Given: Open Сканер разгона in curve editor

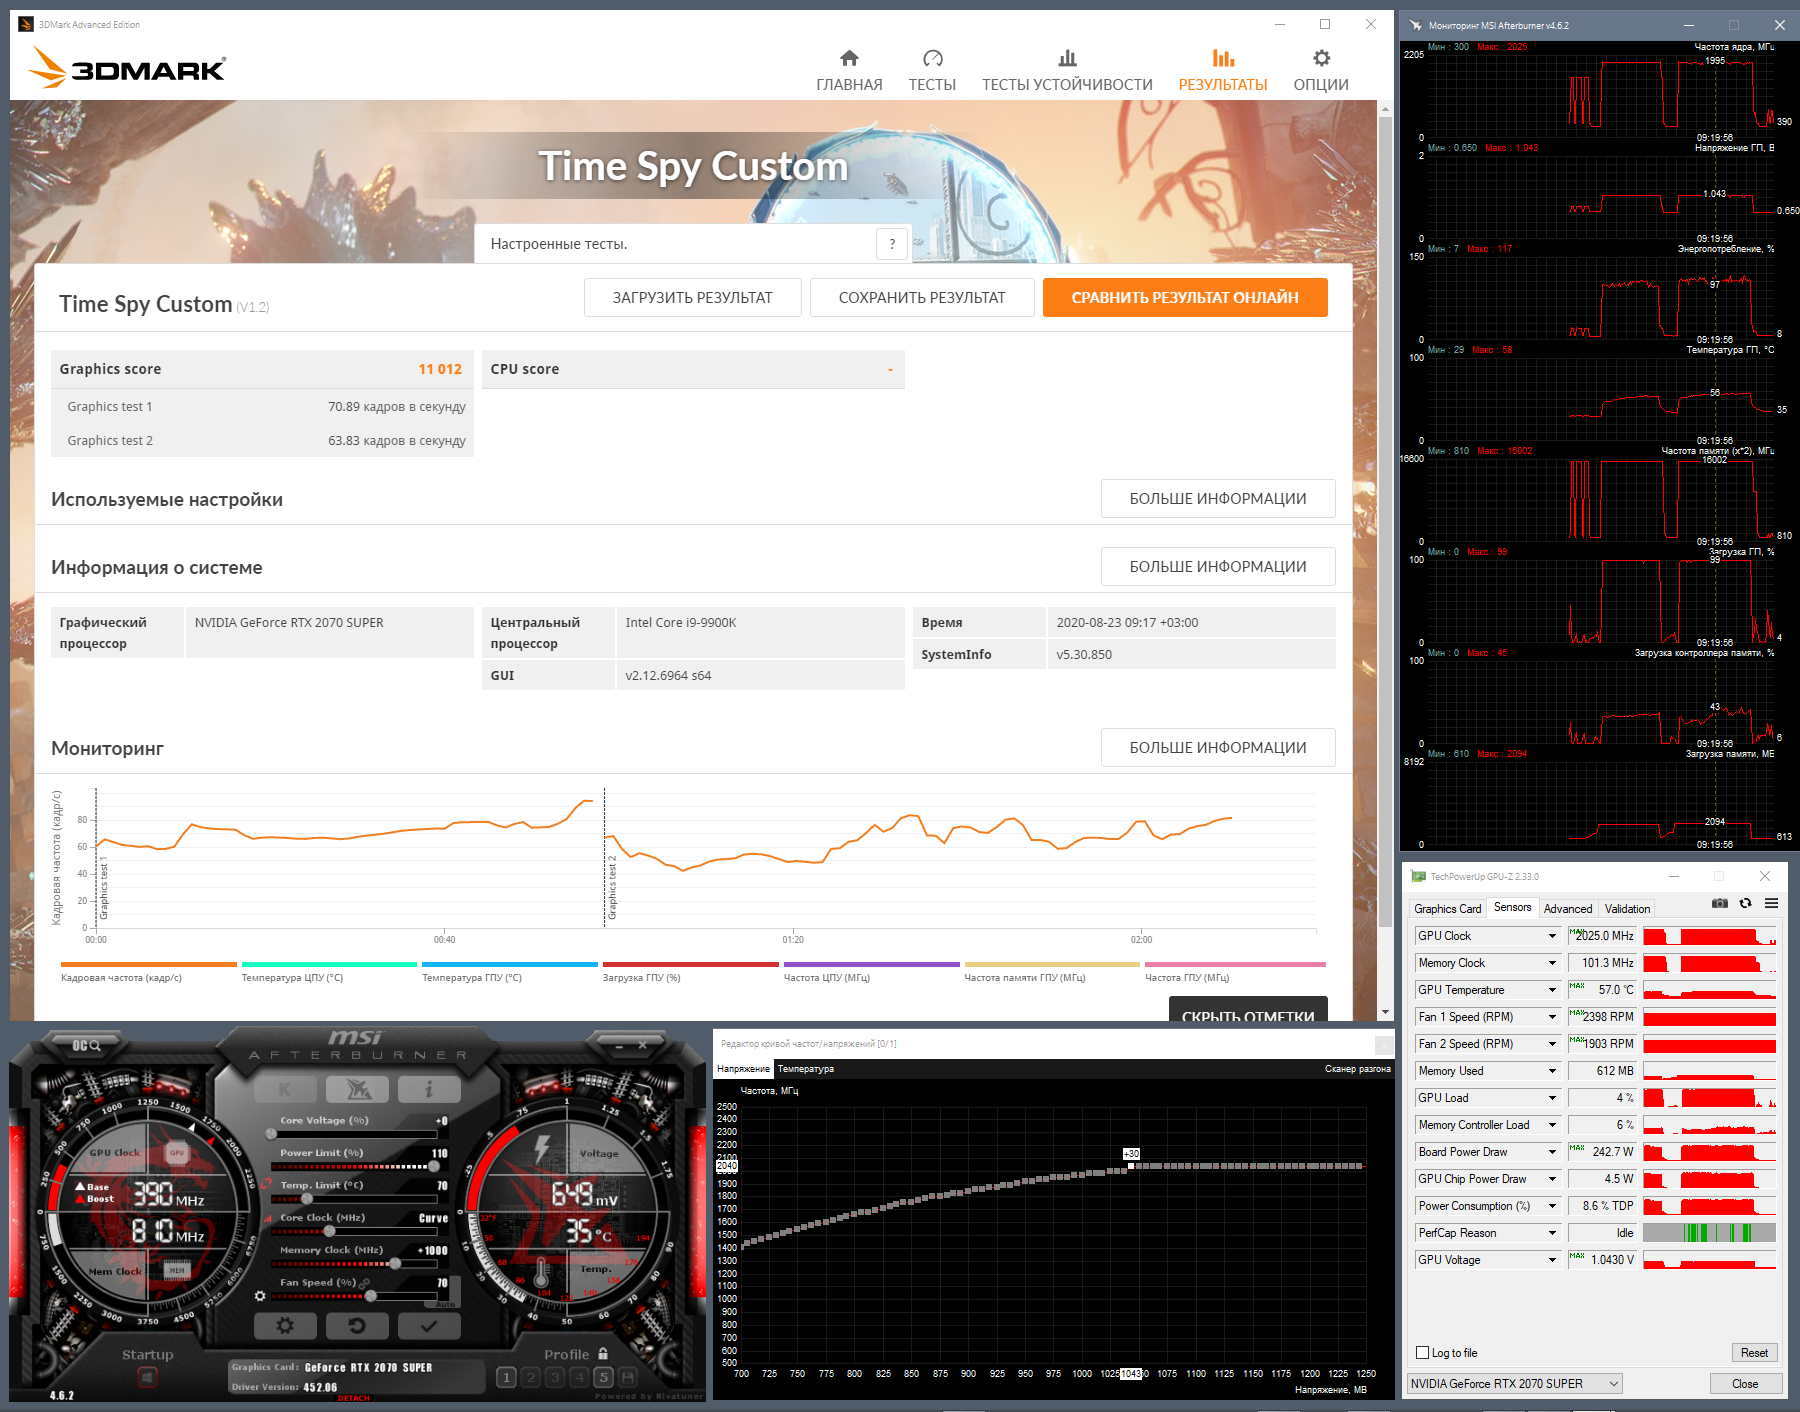Looking at the screenshot, I should click(1357, 1069).
